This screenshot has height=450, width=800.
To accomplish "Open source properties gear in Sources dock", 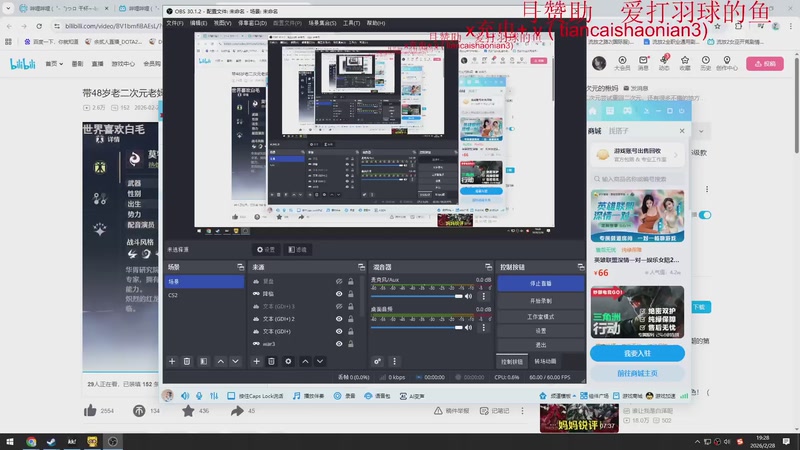I will (288, 361).
